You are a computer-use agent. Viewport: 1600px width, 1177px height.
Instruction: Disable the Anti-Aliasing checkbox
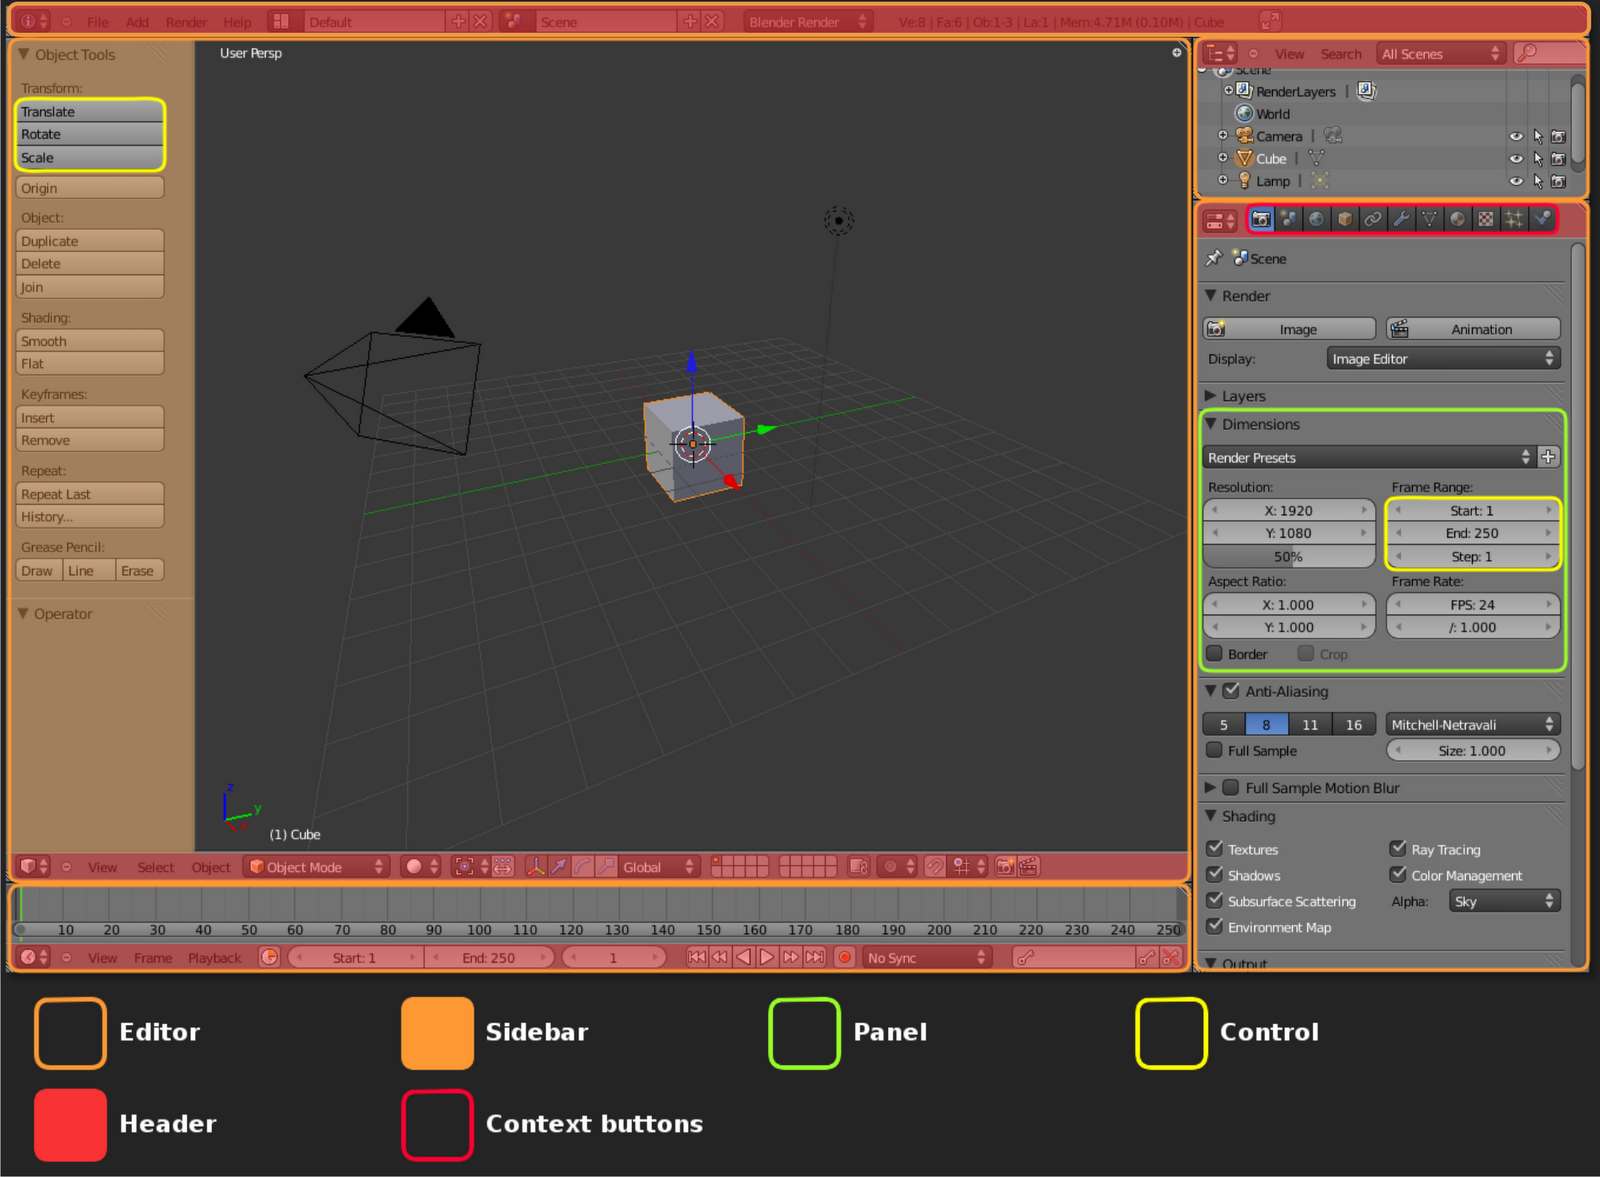(1231, 691)
